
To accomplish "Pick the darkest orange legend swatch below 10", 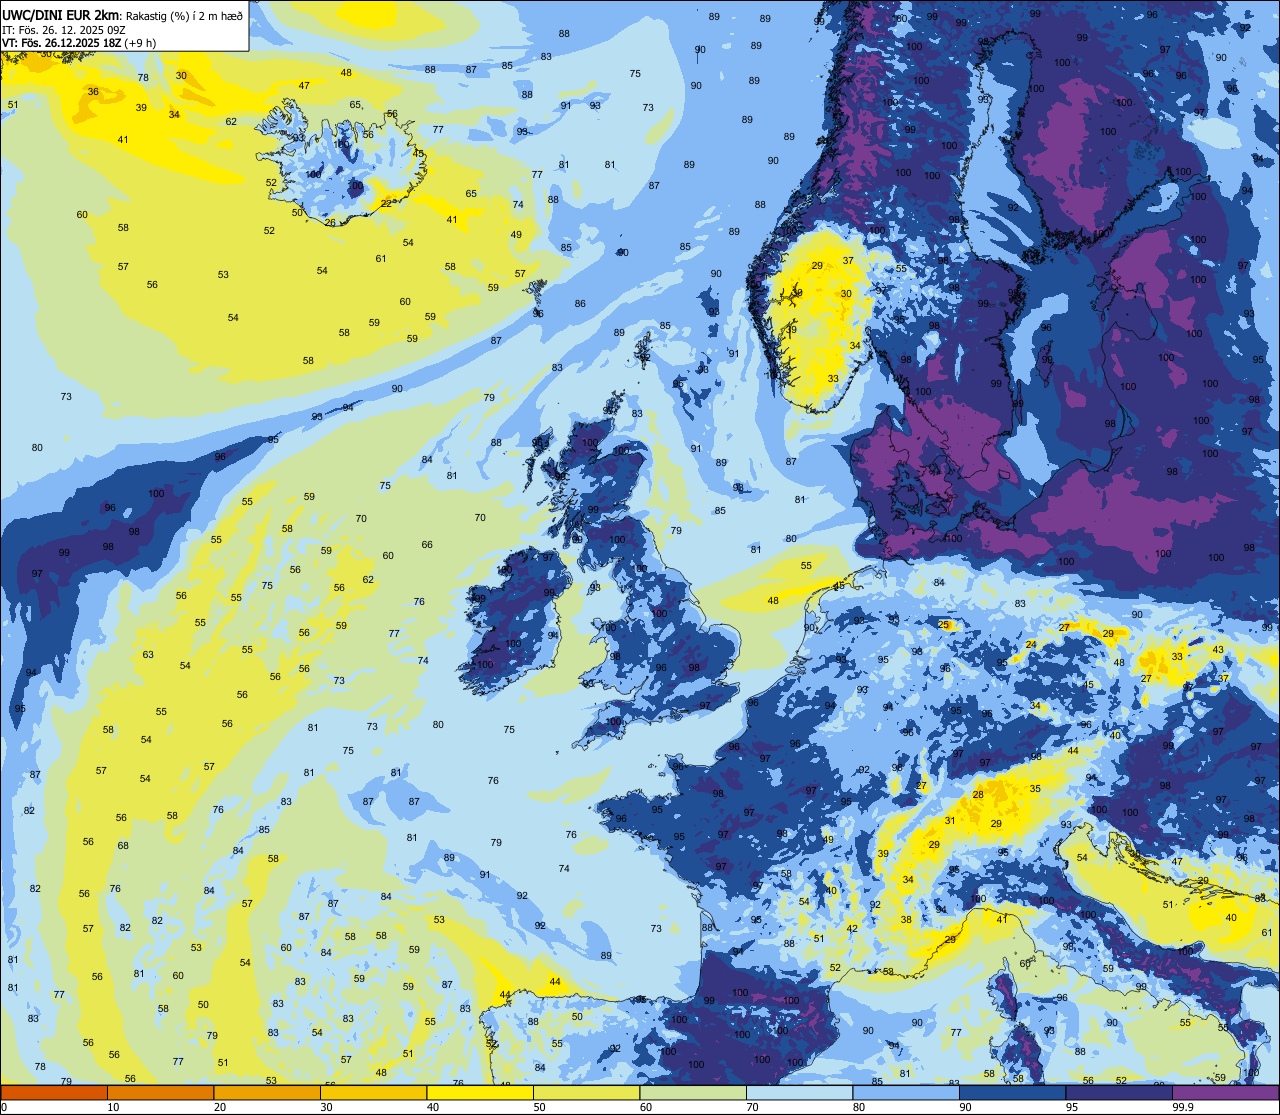I will [x=54, y=1093].
